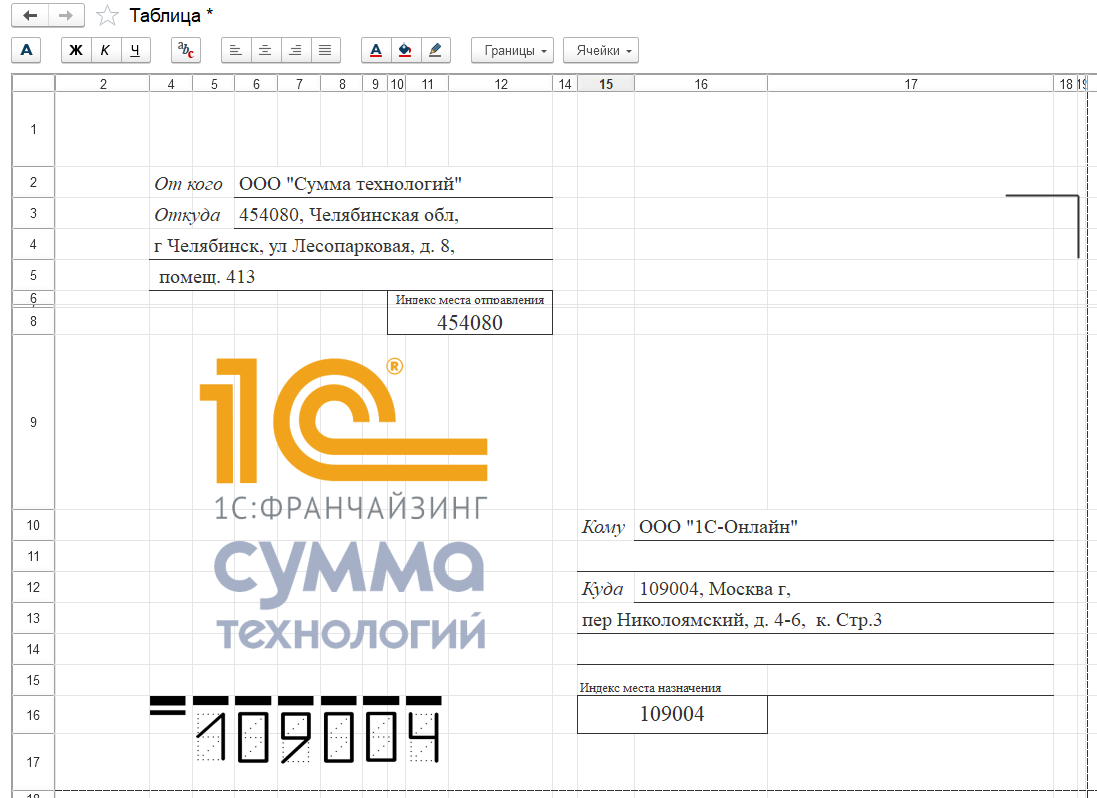The image size is (1097, 798).
Task: Select column header 15
Action: [605, 84]
